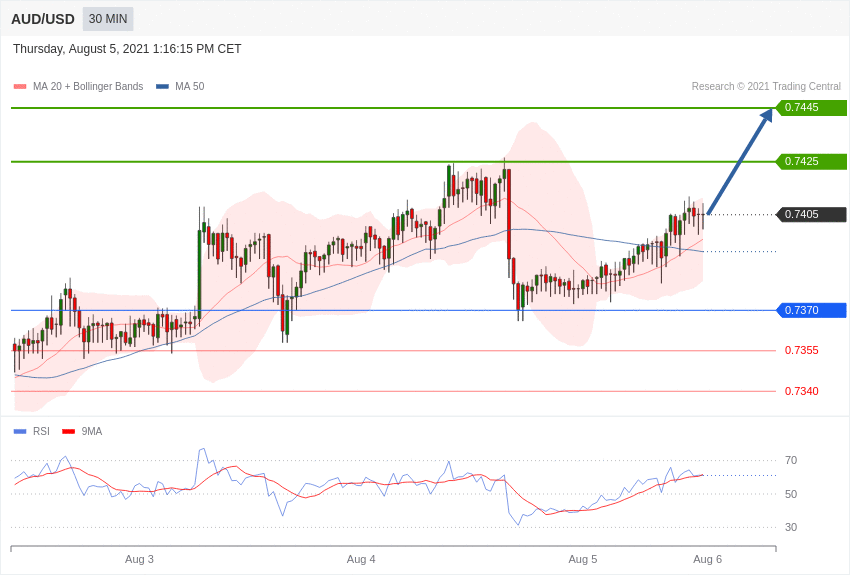The image size is (850, 576).
Task: Click the RSI legend swatch
Action: tap(20, 432)
